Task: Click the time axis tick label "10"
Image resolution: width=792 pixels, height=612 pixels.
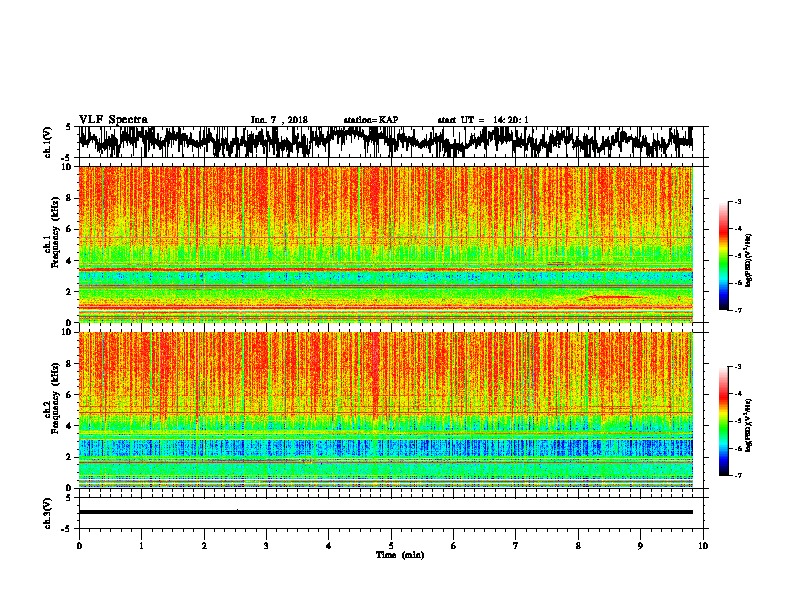Action: (x=703, y=546)
